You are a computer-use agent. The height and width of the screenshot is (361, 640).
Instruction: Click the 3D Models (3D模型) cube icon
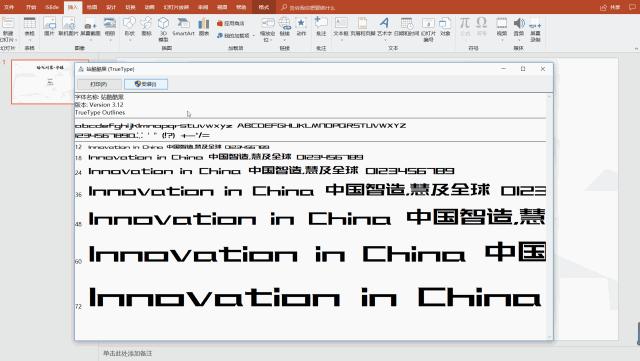(x=163, y=23)
